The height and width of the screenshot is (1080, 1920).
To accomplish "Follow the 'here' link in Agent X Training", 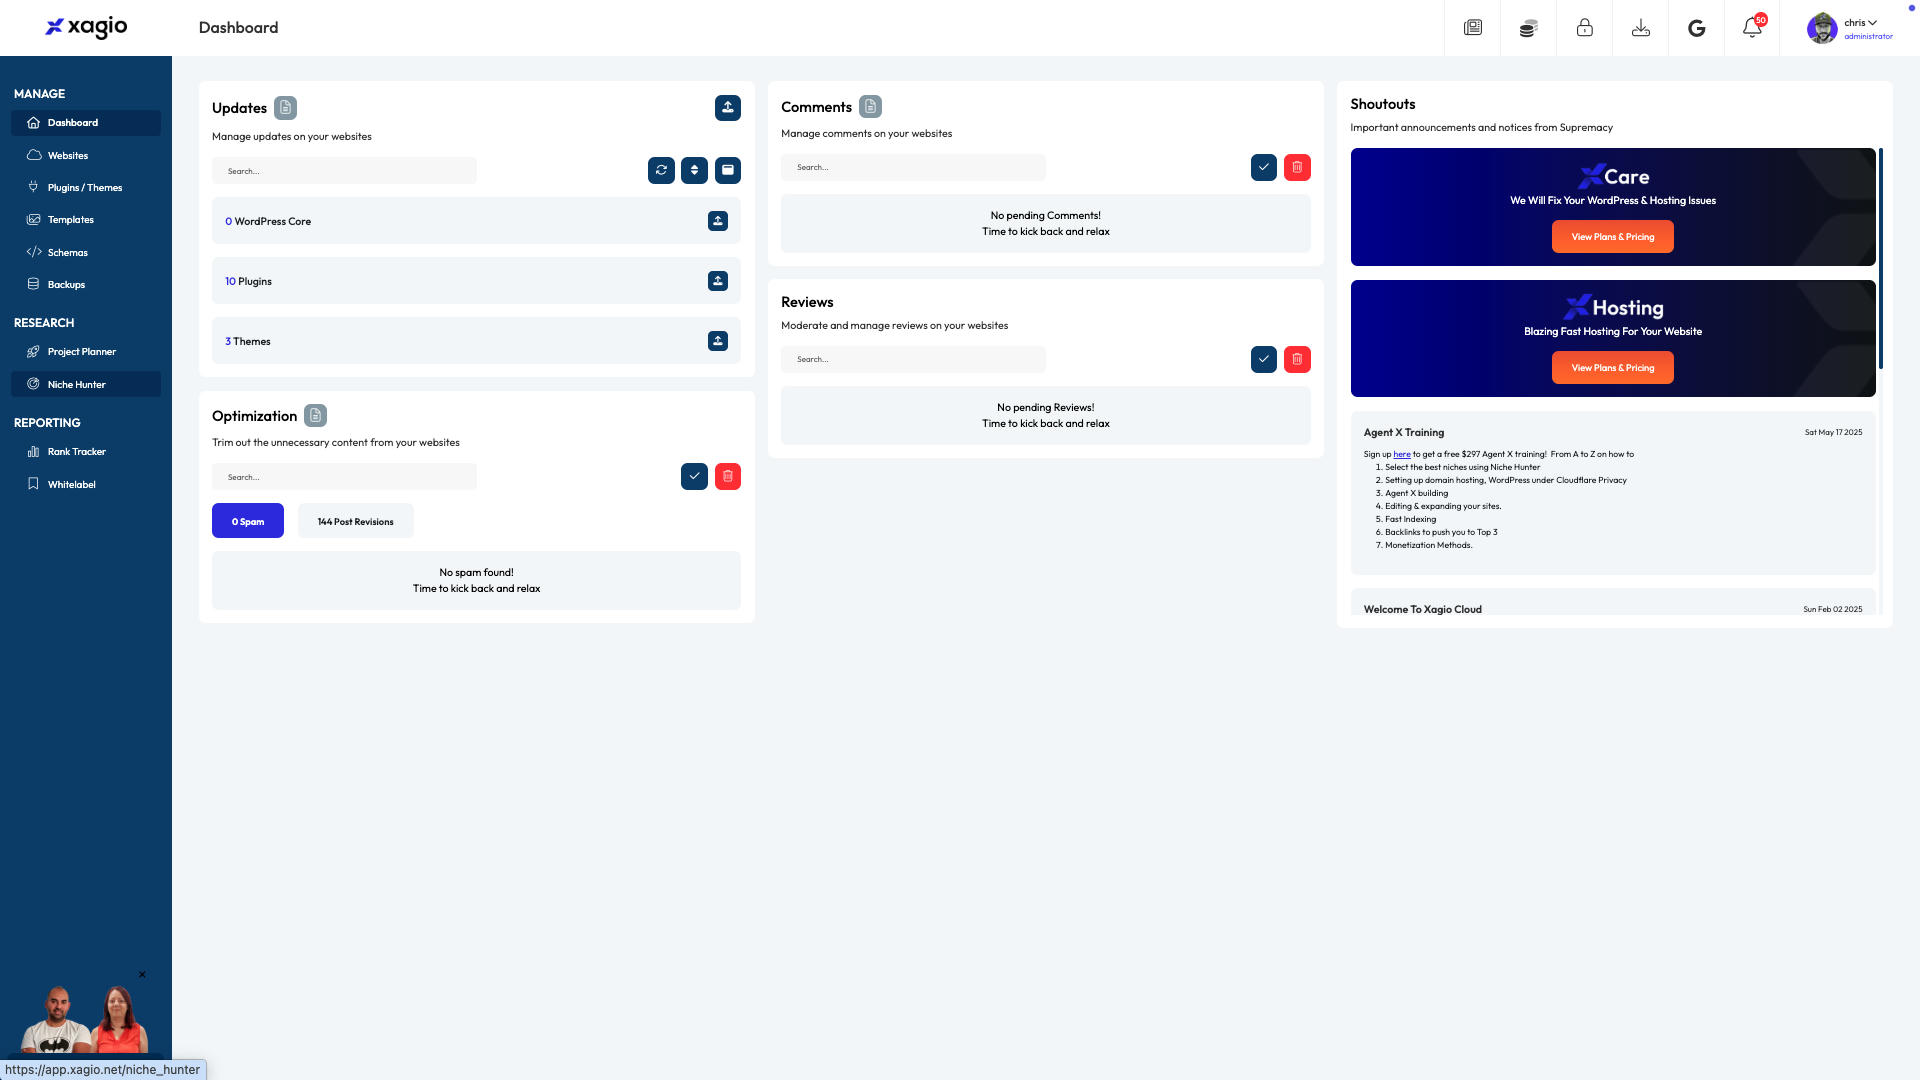I will (1402, 454).
